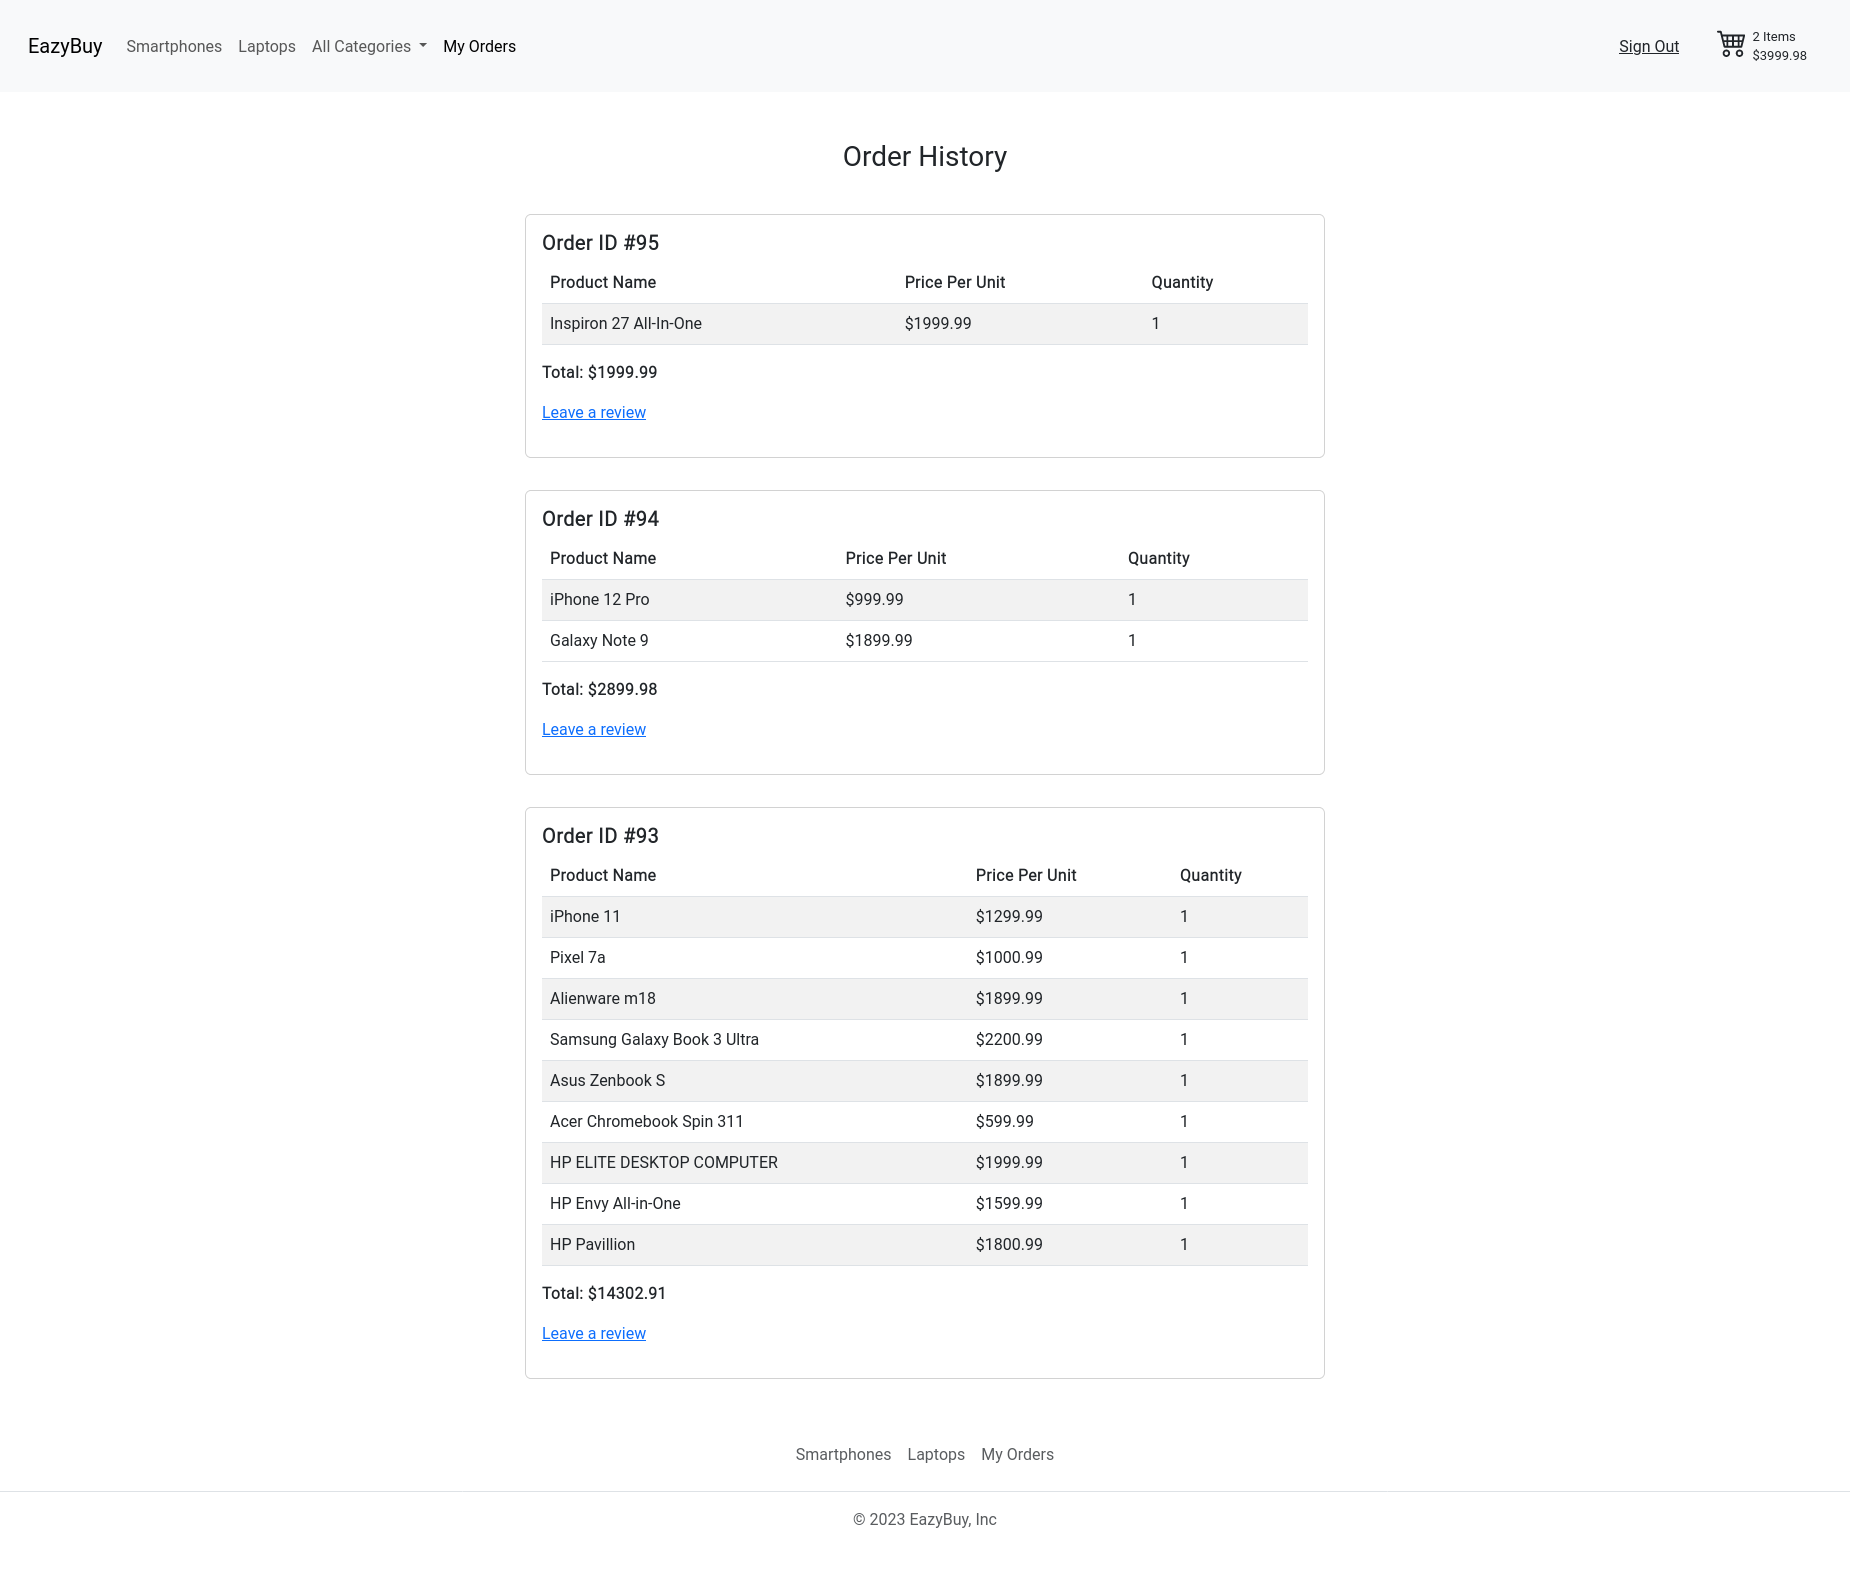Select 'HP Pavillion' product cell
This screenshot has width=1850, height=1588.
pyautogui.click(x=755, y=1245)
